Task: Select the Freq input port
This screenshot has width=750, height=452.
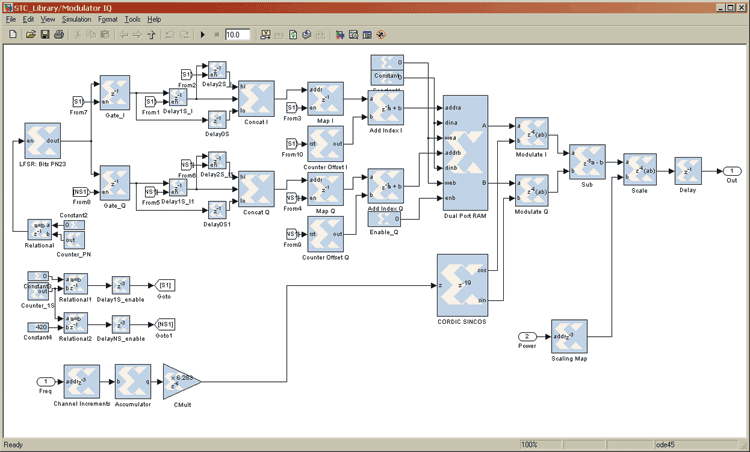Action: click(x=44, y=381)
